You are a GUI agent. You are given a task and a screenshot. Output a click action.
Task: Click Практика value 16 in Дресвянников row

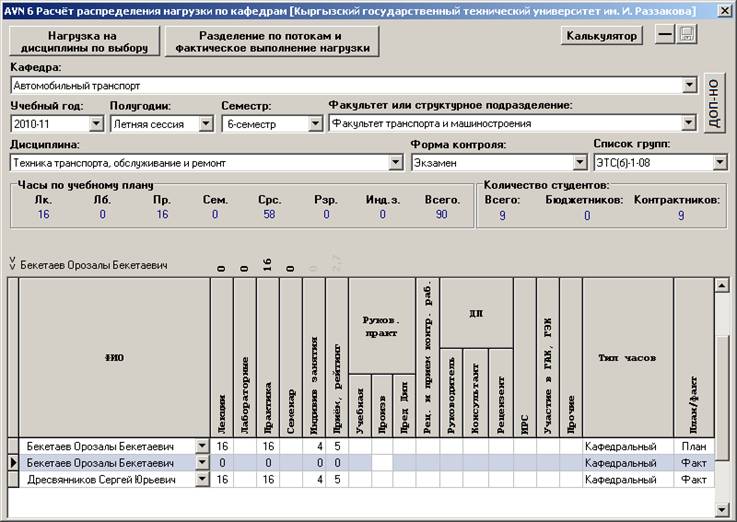tap(268, 479)
